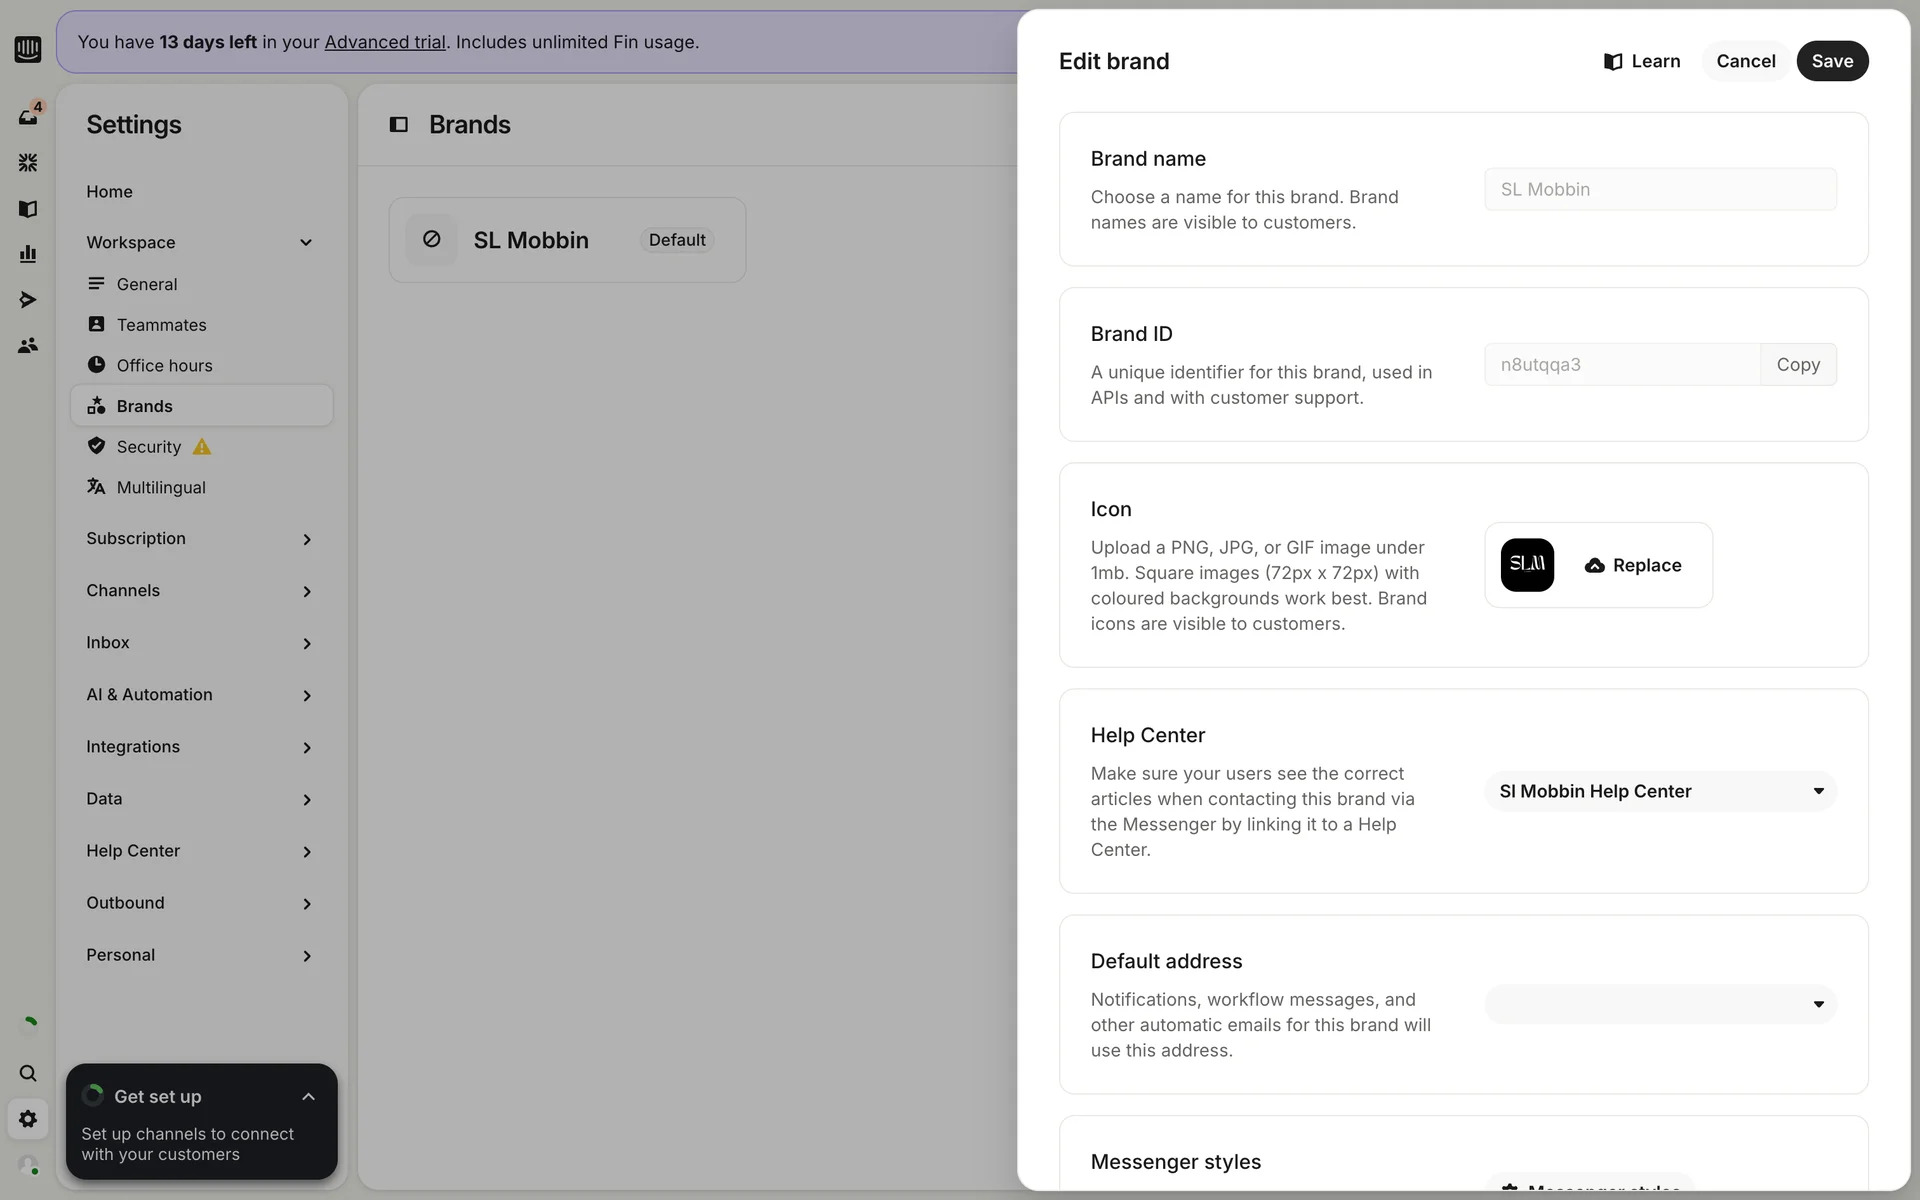Select Security in the settings menu
Screen dimensions: 1920x1200
coord(148,447)
